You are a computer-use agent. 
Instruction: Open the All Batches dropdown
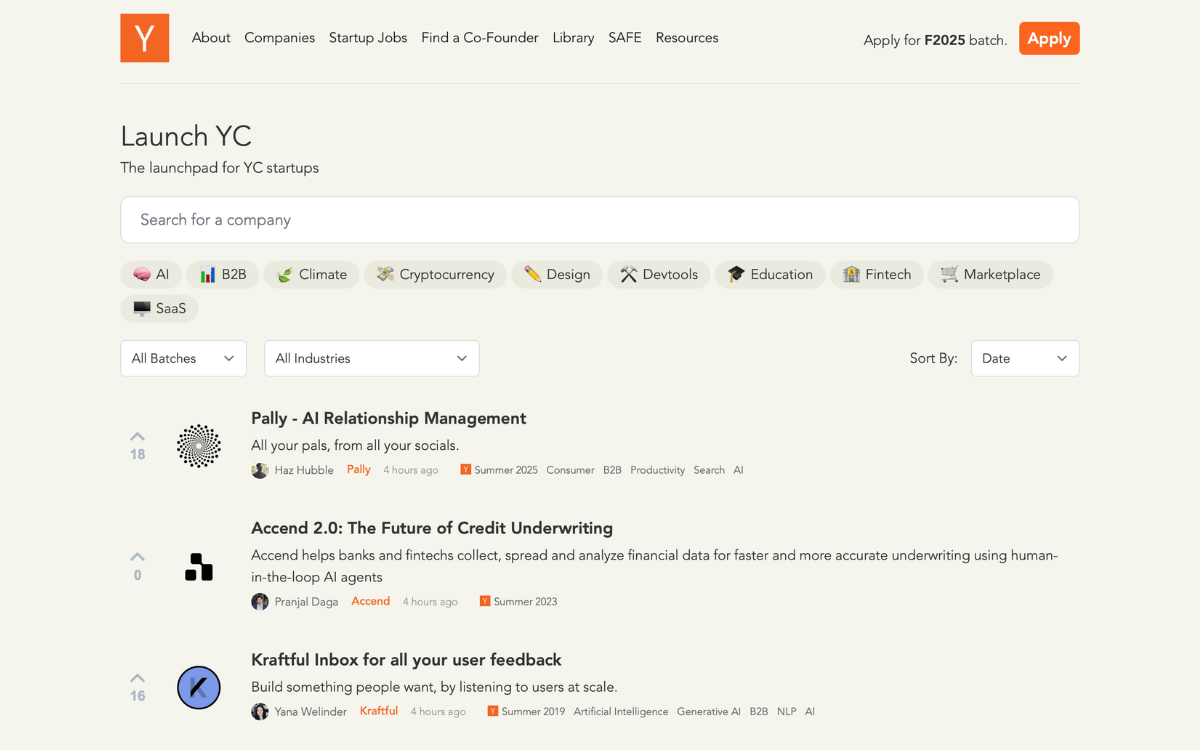[183, 359]
